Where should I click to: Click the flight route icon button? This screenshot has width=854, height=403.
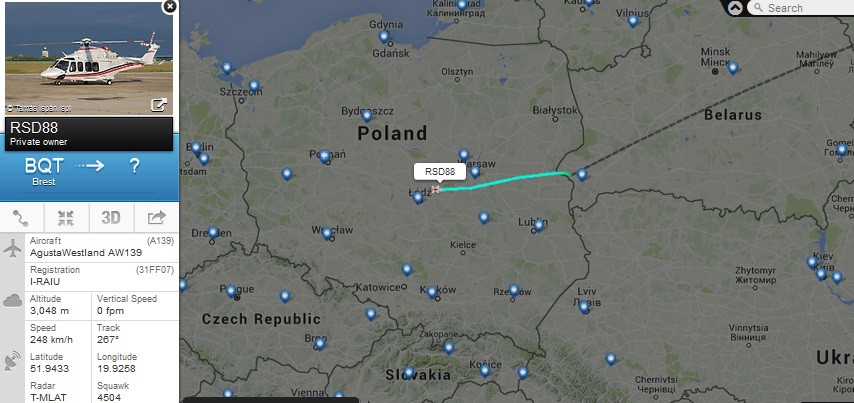21,218
